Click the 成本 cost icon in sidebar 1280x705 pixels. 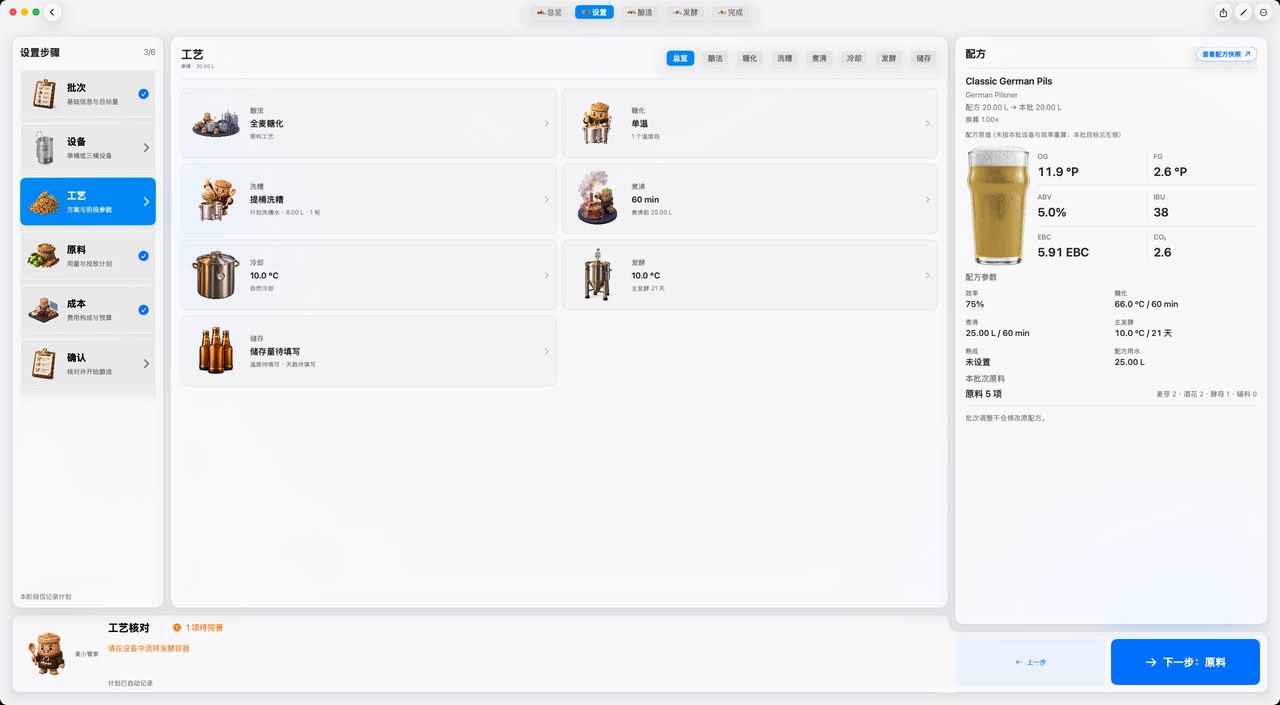tap(44, 310)
